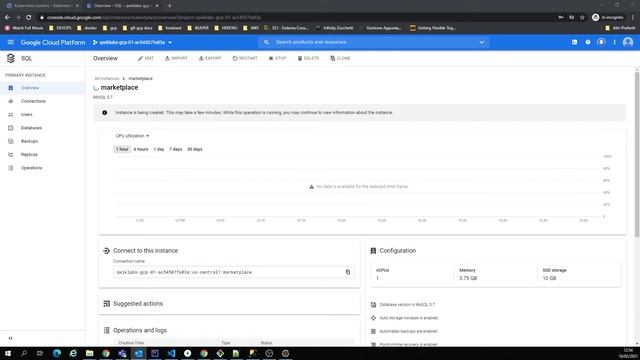Screen dimensions: 640x360
Task: Click the SQL product stack icon
Action: click(x=11, y=58)
